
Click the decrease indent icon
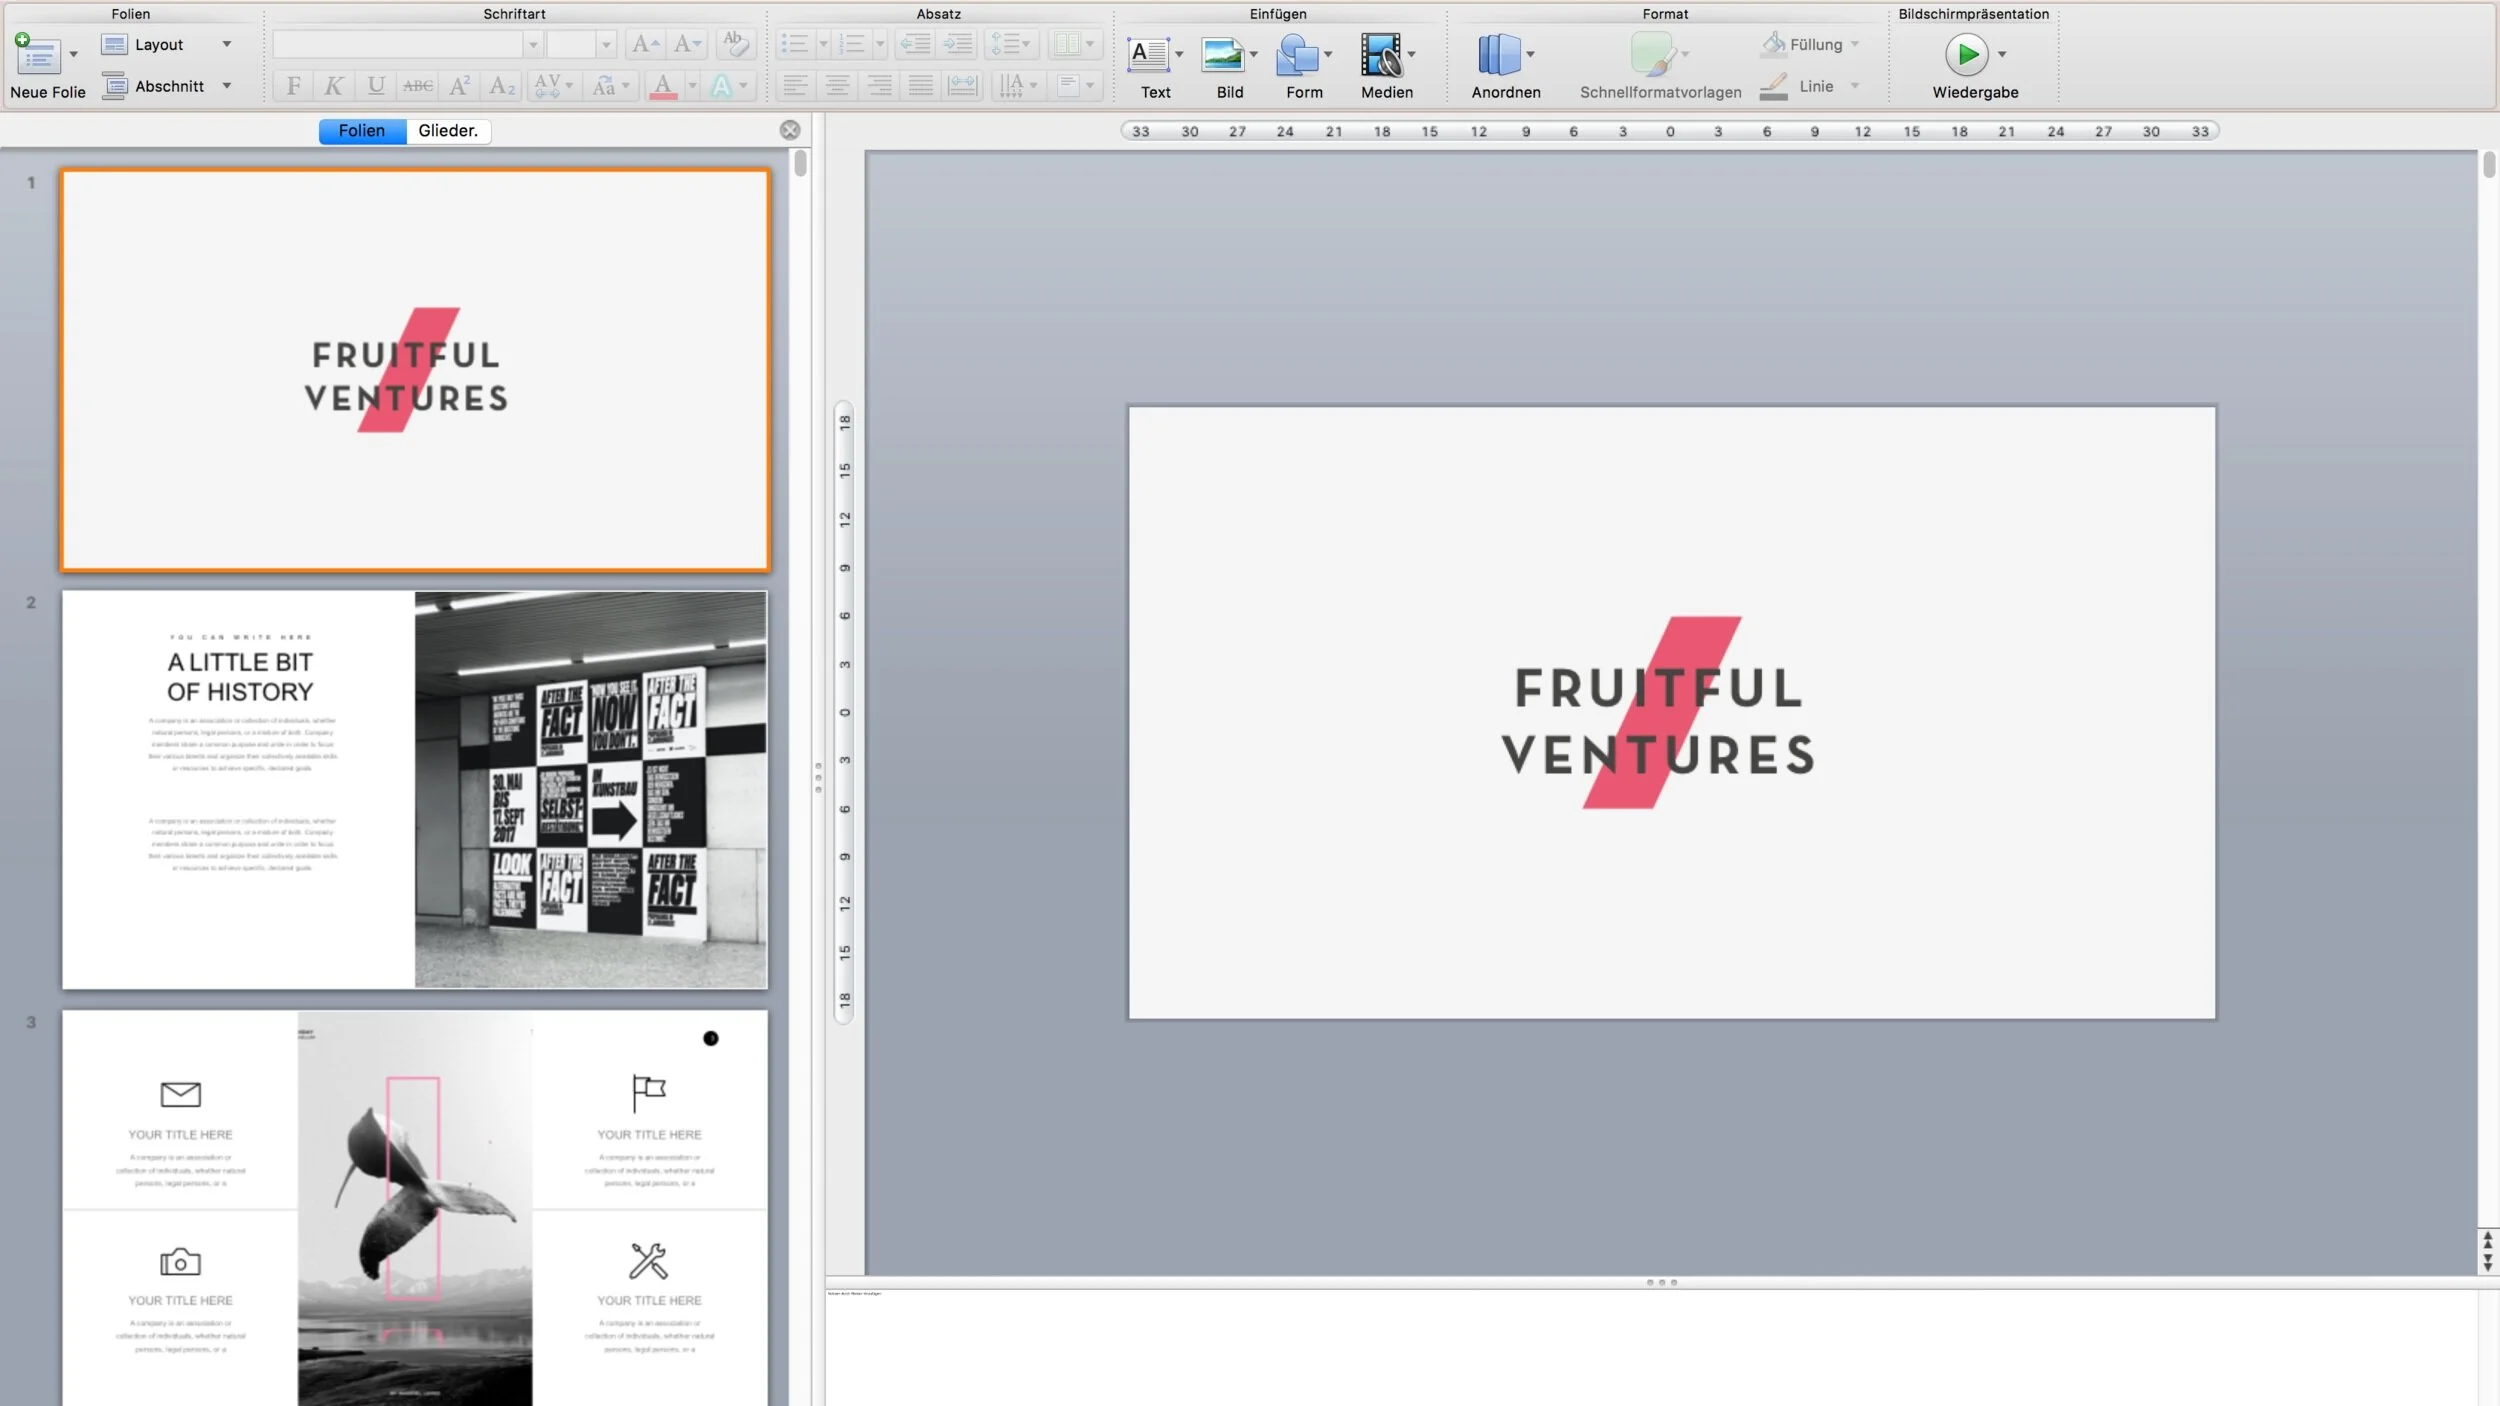[x=915, y=44]
